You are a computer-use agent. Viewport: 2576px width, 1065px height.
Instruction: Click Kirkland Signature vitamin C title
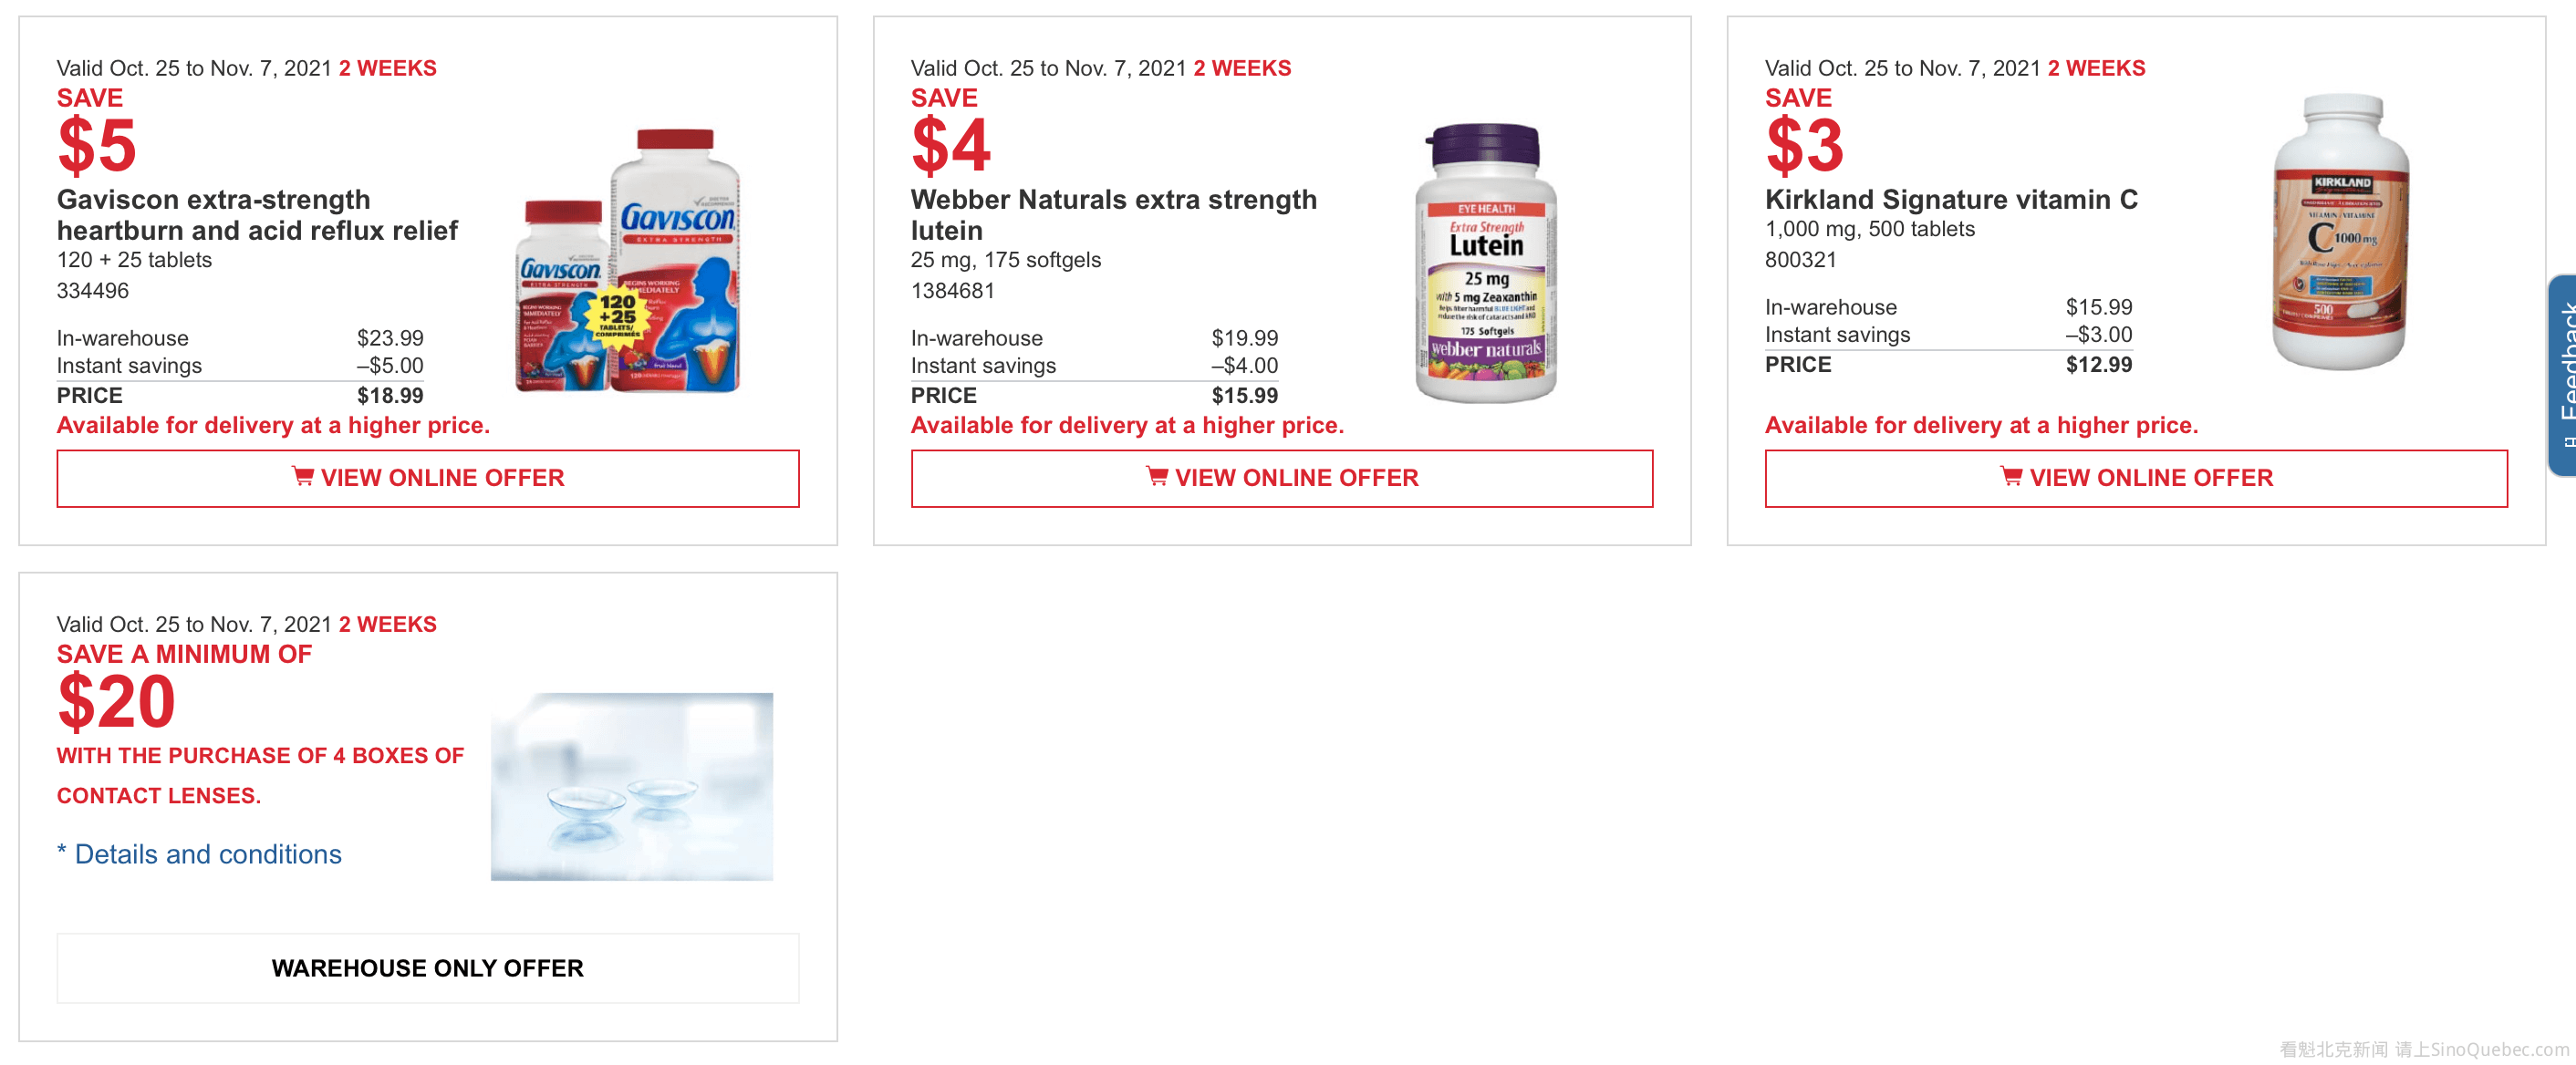[x=1951, y=200]
